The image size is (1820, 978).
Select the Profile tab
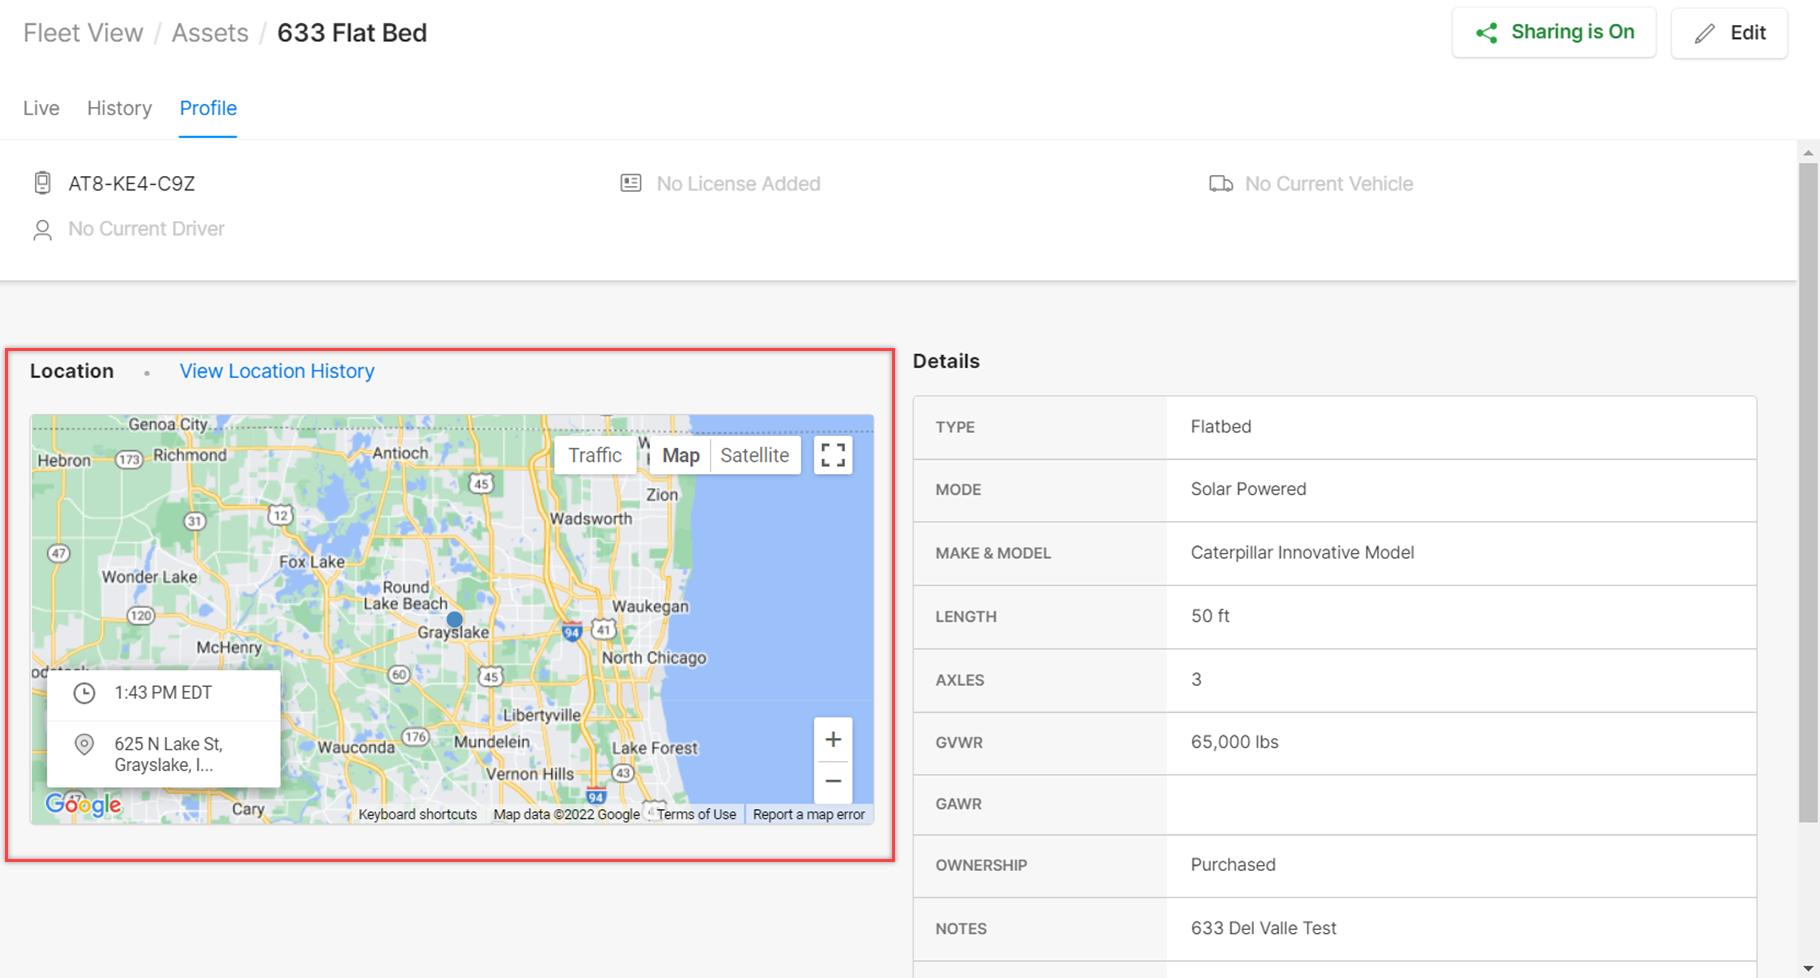(x=208, y=108)
